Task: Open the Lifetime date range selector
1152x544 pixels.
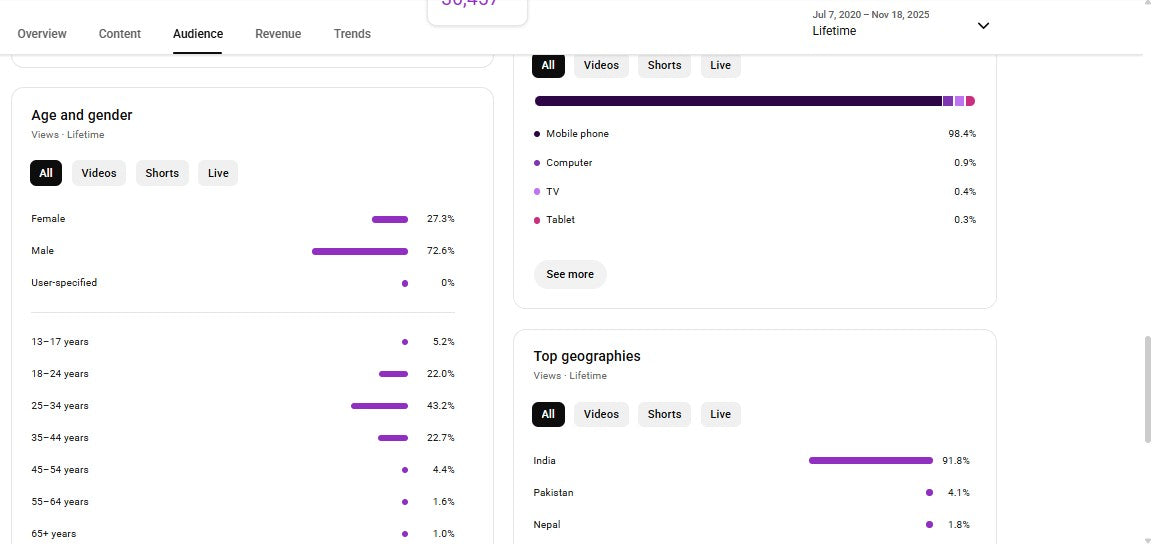Action: pos(834,31)
